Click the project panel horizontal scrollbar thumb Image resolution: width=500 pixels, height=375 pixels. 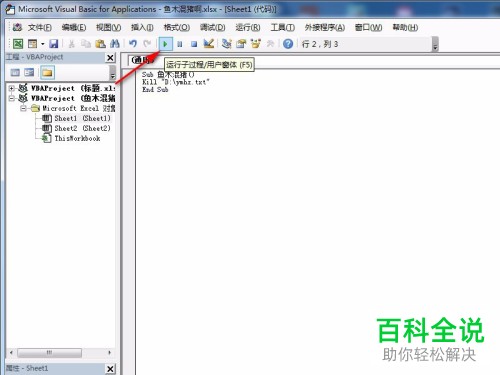[49, 353]
